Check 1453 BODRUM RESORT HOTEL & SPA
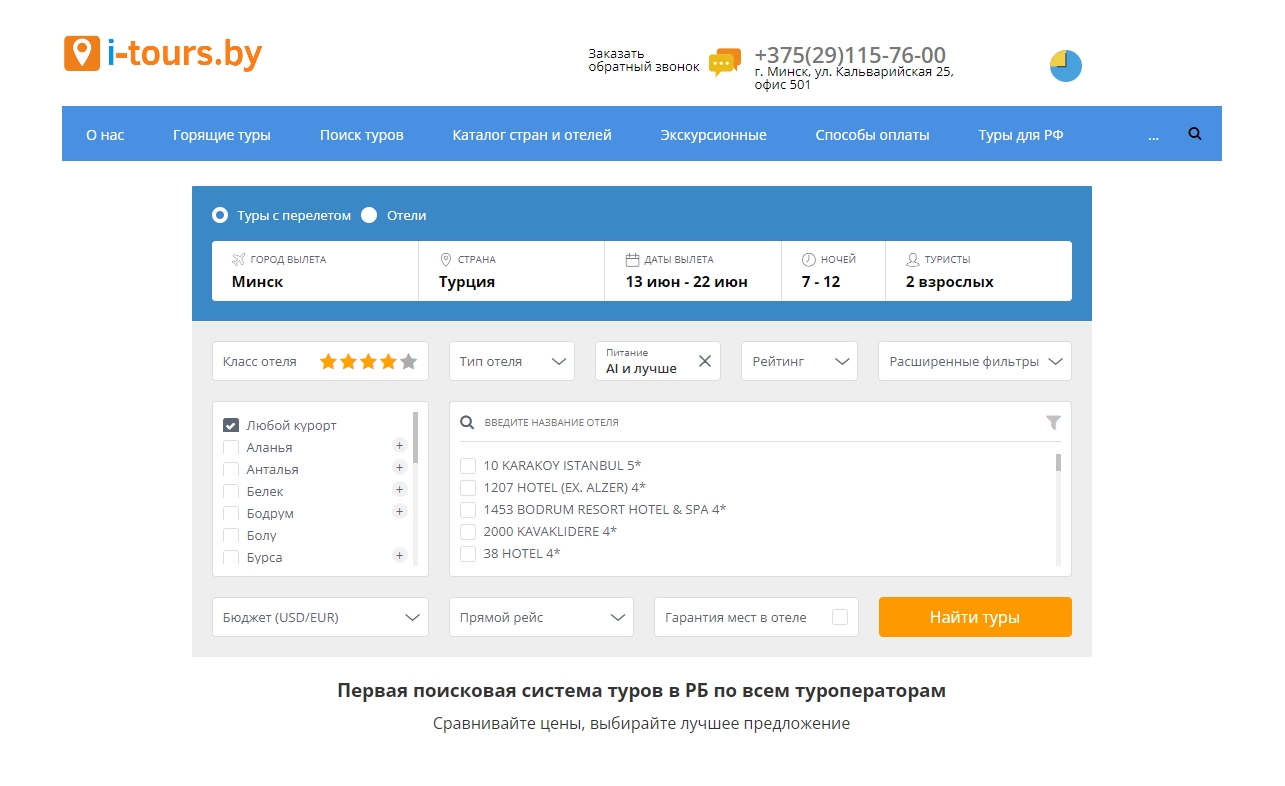1285x786 pixels. click(x=468, y=509)
